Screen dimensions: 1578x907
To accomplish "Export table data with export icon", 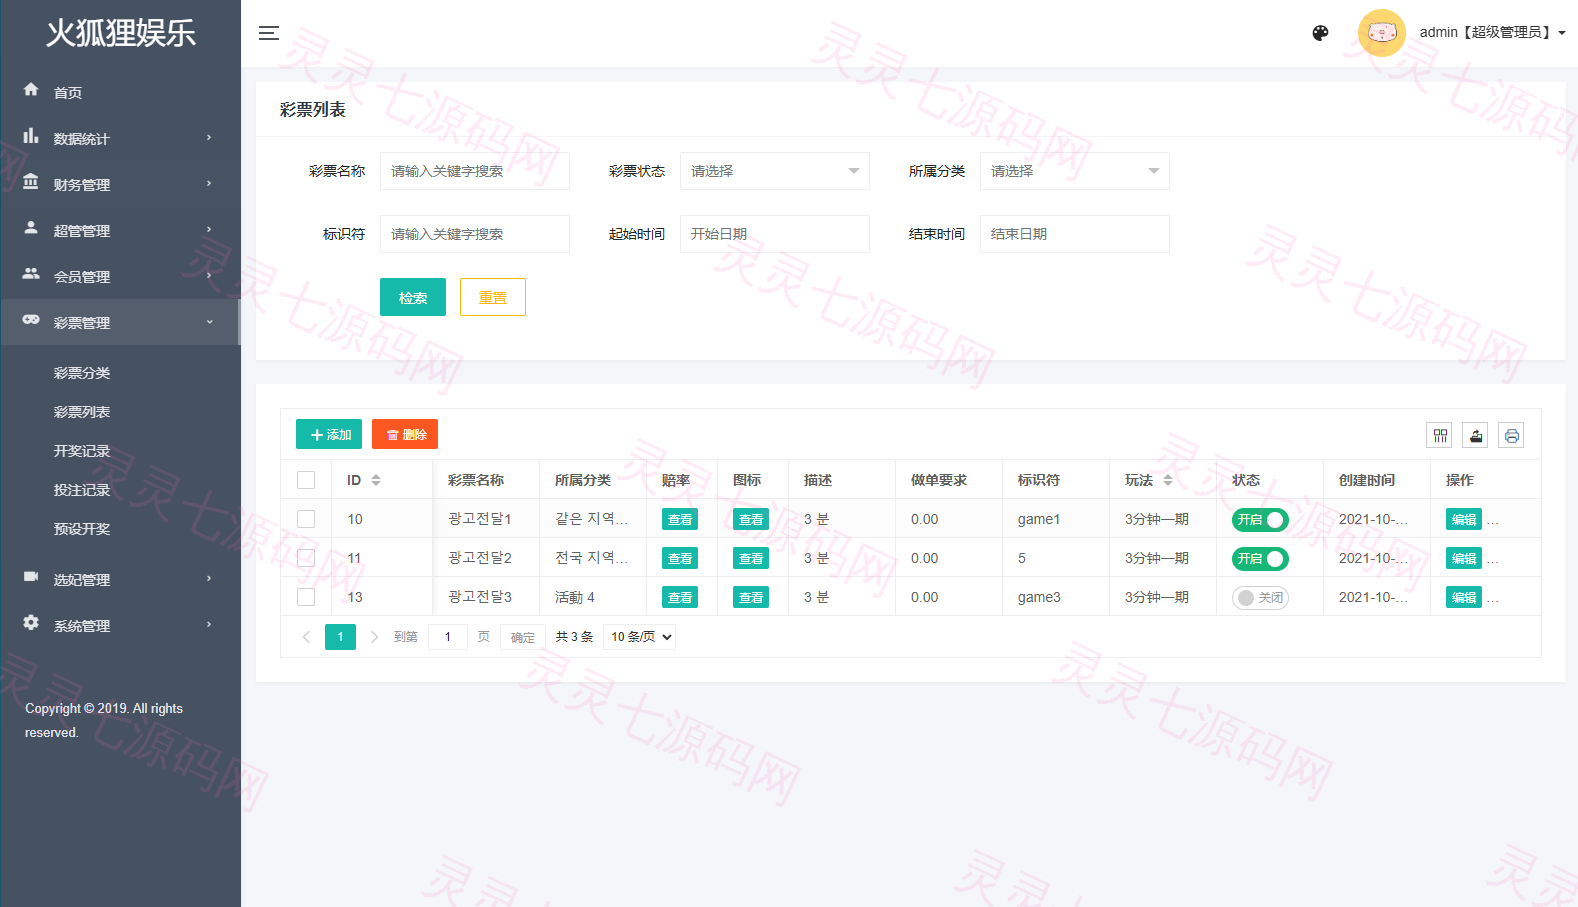I will [1475, 435].
